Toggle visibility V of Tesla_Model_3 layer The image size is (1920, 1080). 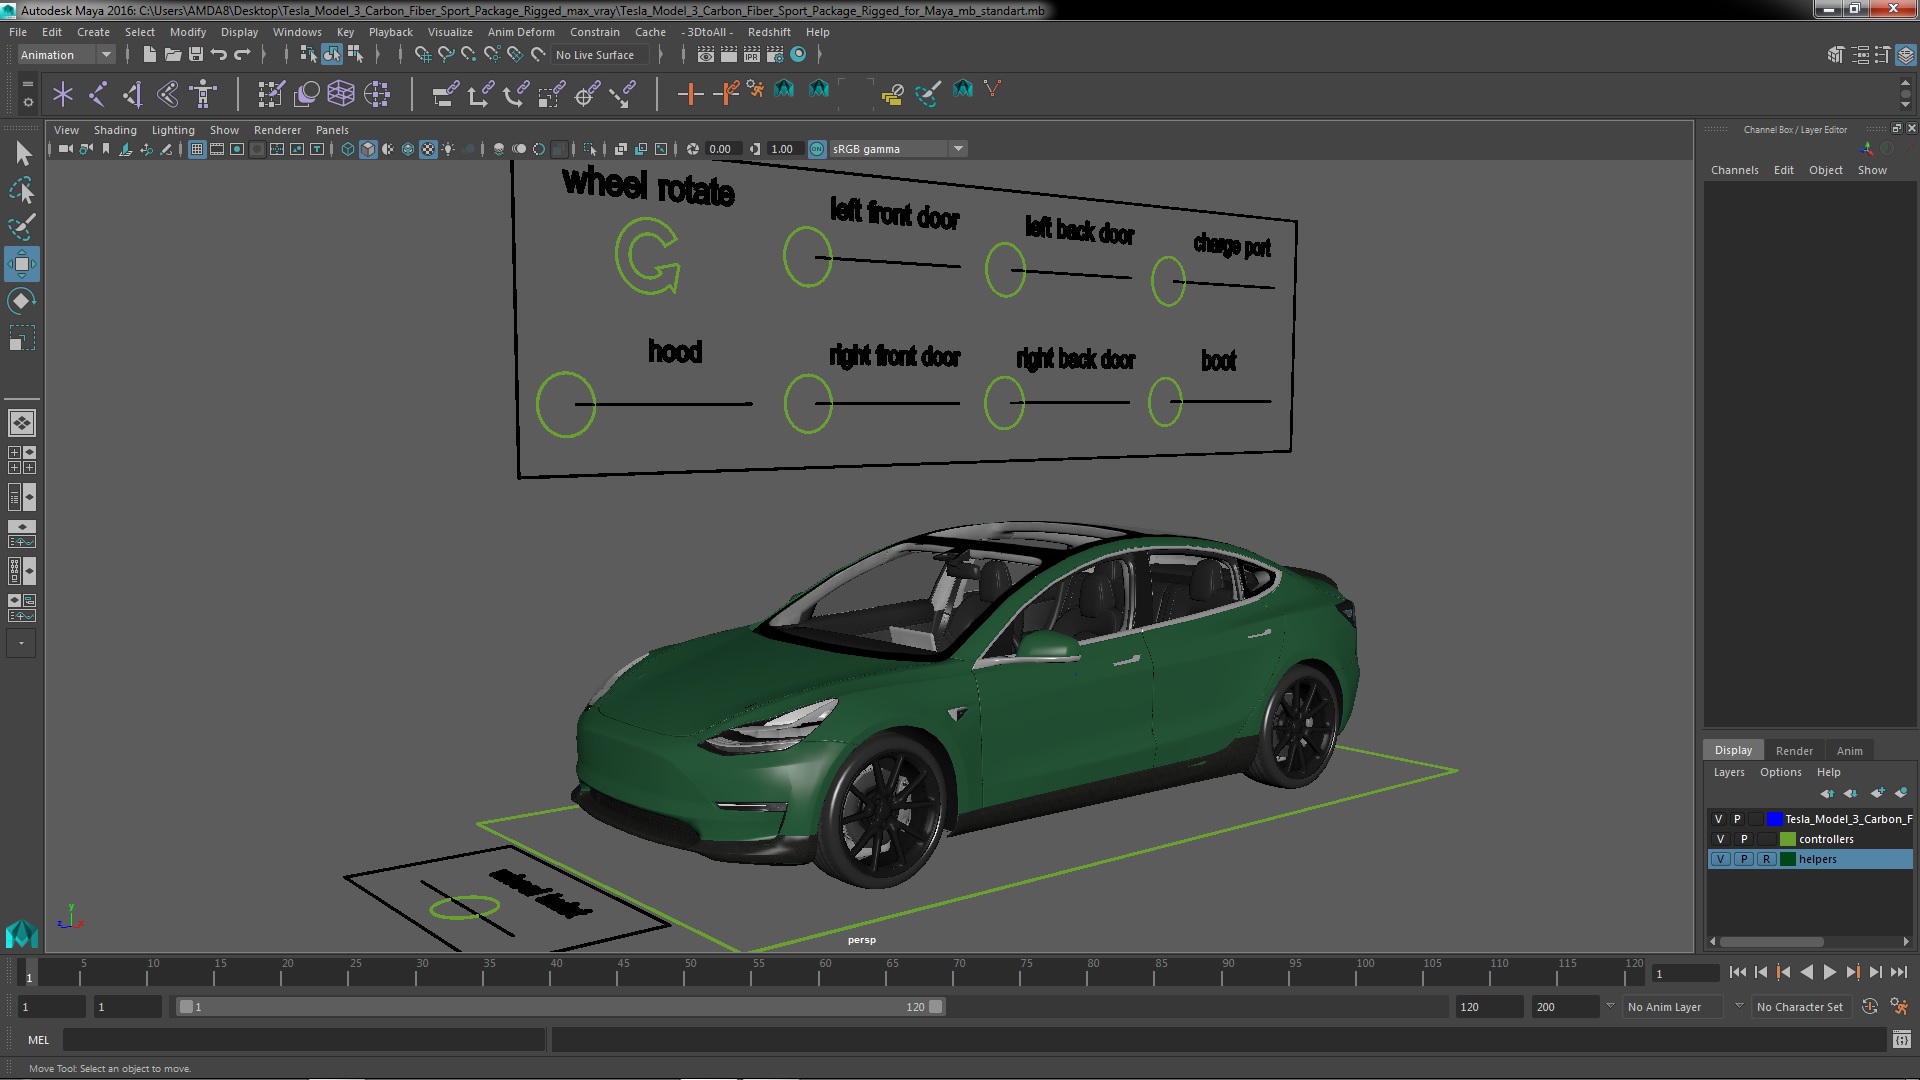coord(1719,819)
